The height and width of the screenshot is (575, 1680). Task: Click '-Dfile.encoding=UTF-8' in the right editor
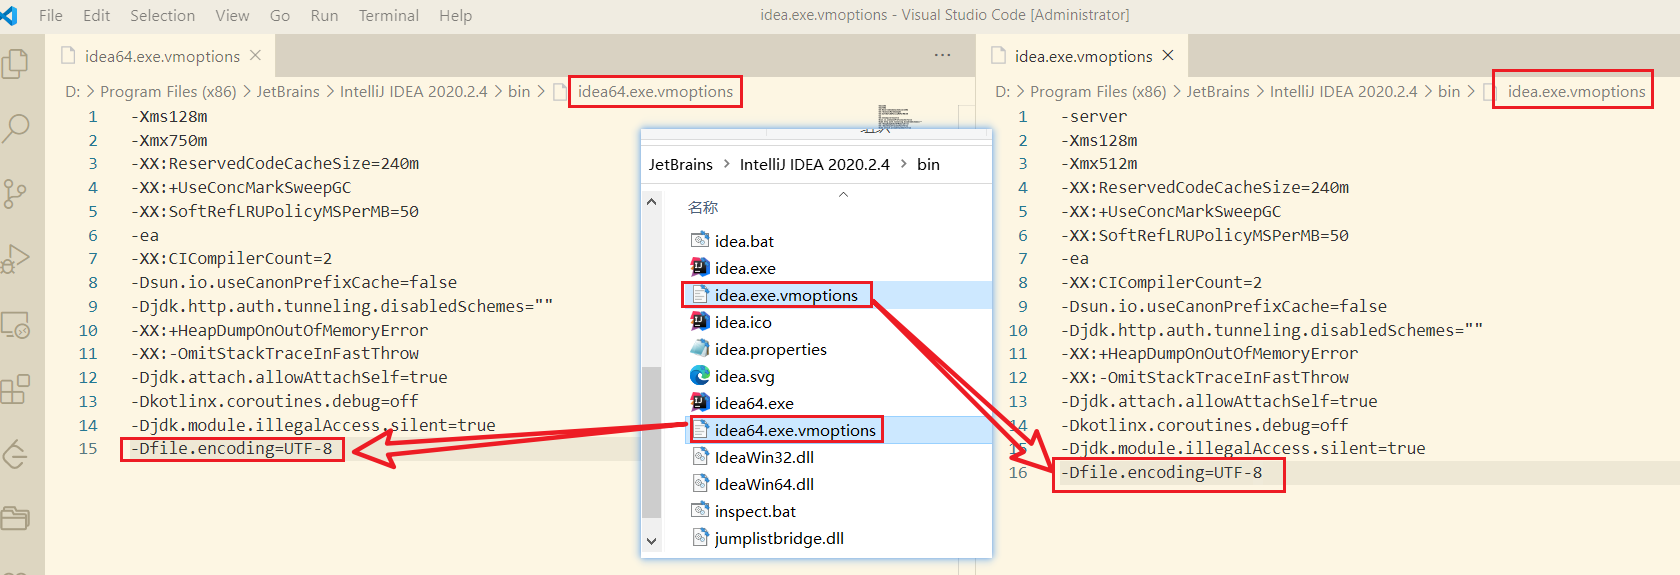tap(1161, 472)
